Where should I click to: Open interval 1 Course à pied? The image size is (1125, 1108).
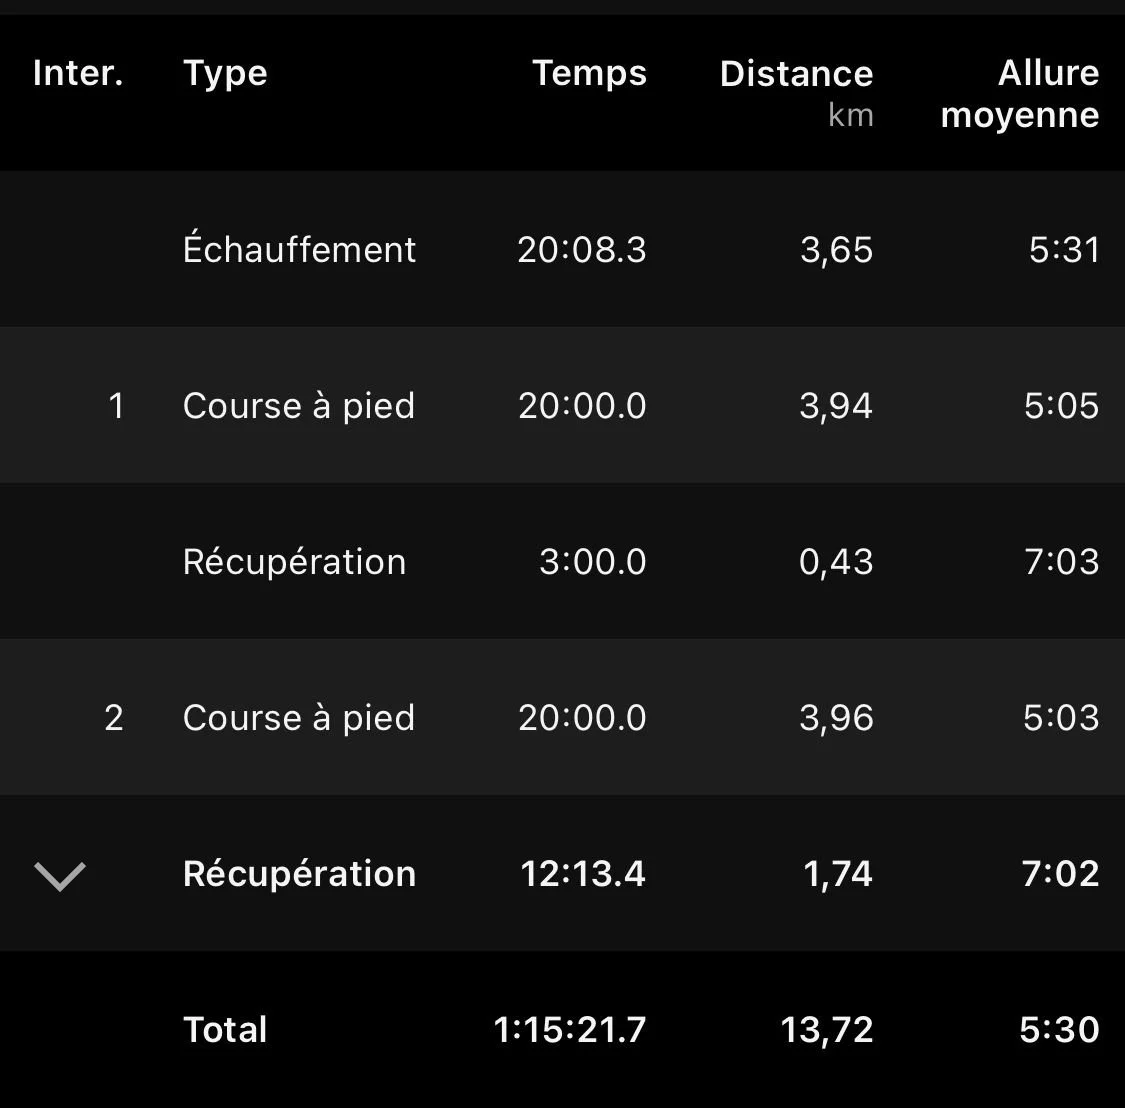point(562,405)
